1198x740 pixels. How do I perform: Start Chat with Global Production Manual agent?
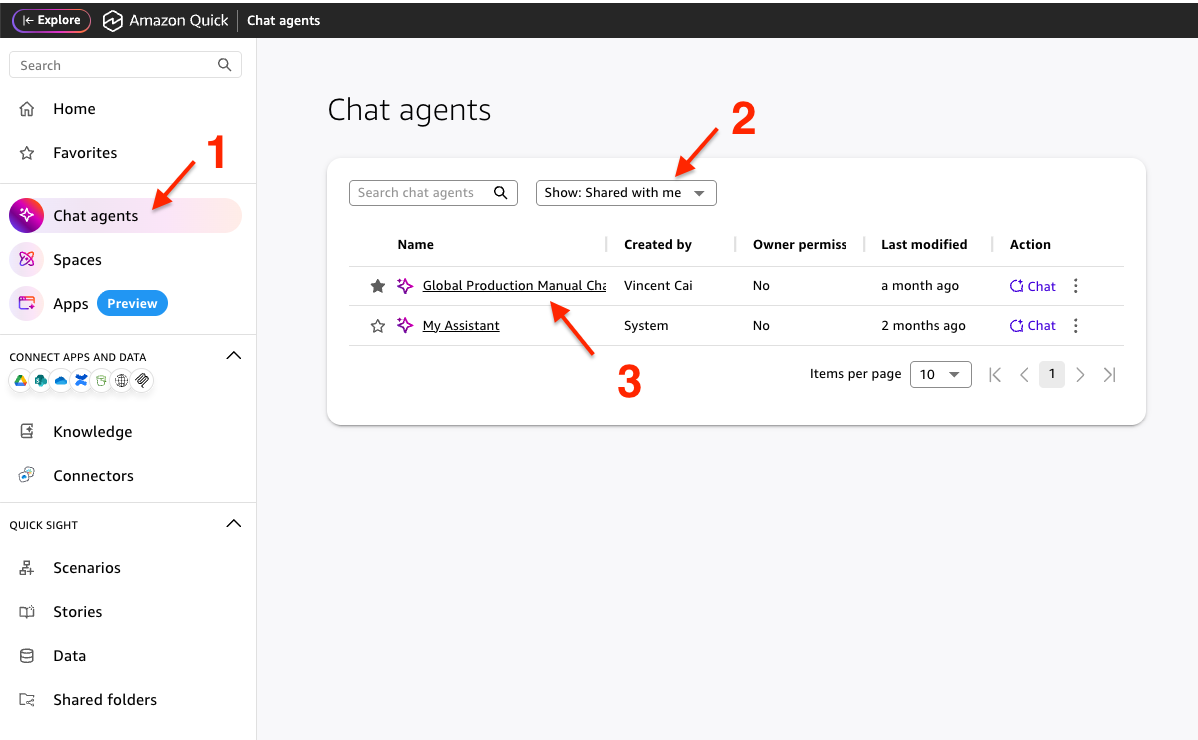1032,286
